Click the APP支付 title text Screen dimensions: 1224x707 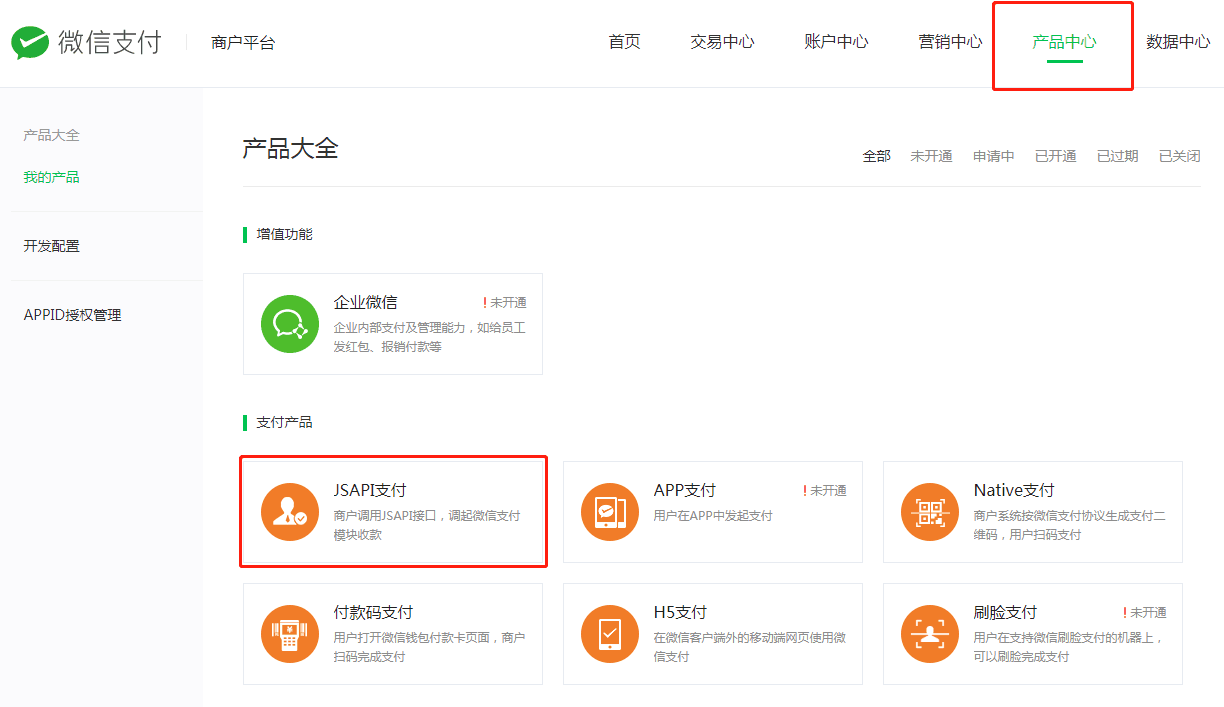tap(685, 490)
